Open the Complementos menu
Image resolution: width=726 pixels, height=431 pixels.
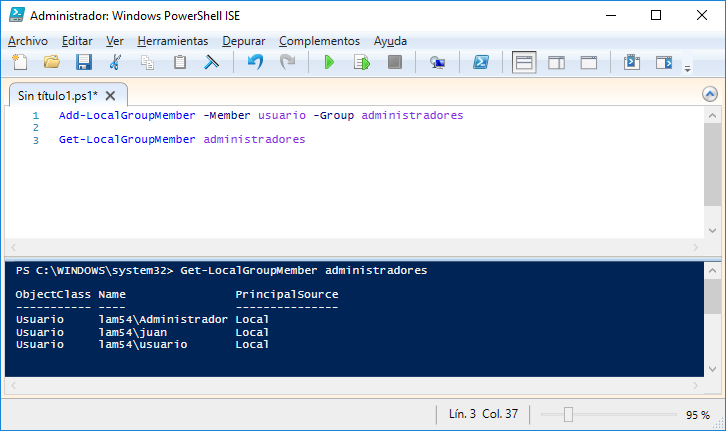(x=319, y=41)
